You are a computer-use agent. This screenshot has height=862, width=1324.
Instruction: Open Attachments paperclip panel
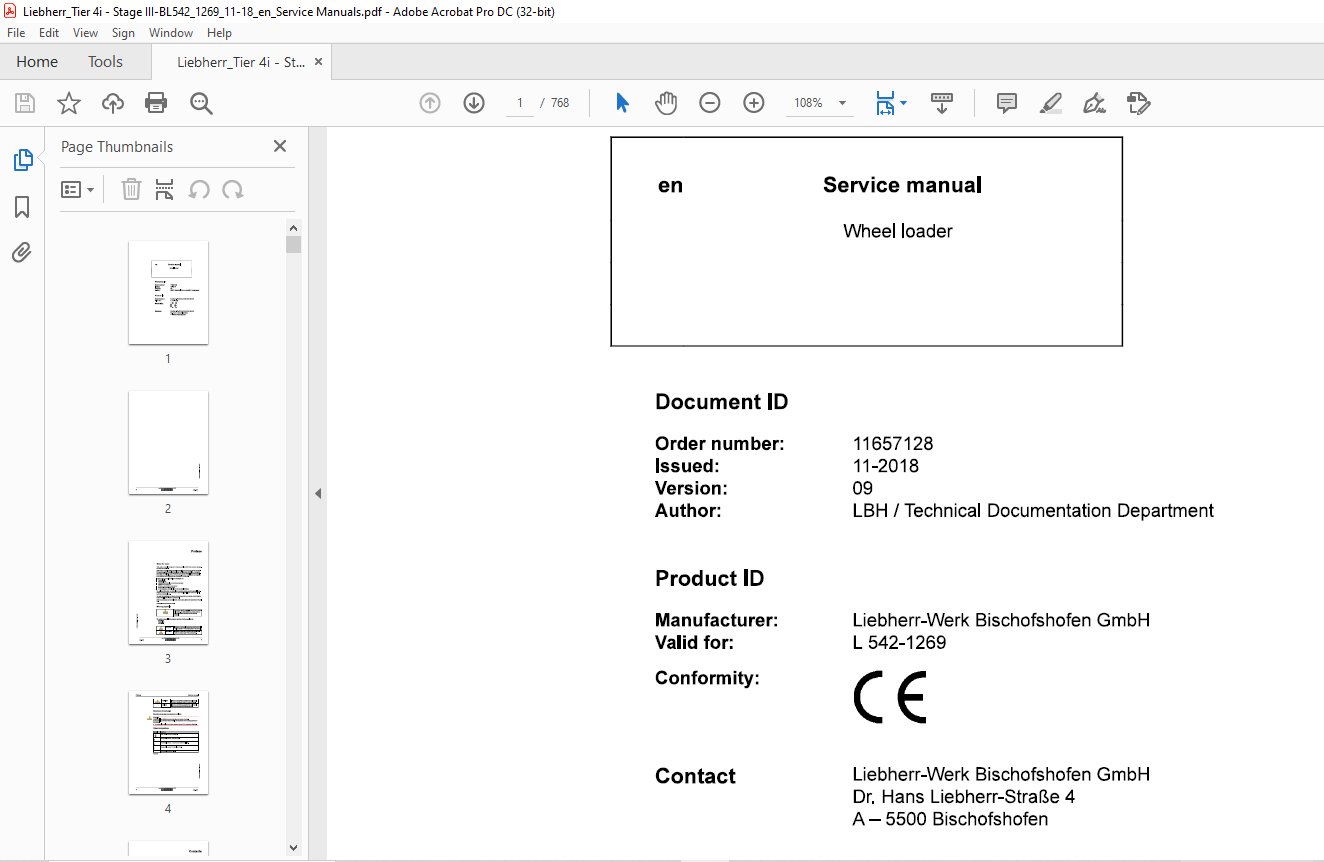(x=22, y=252)
